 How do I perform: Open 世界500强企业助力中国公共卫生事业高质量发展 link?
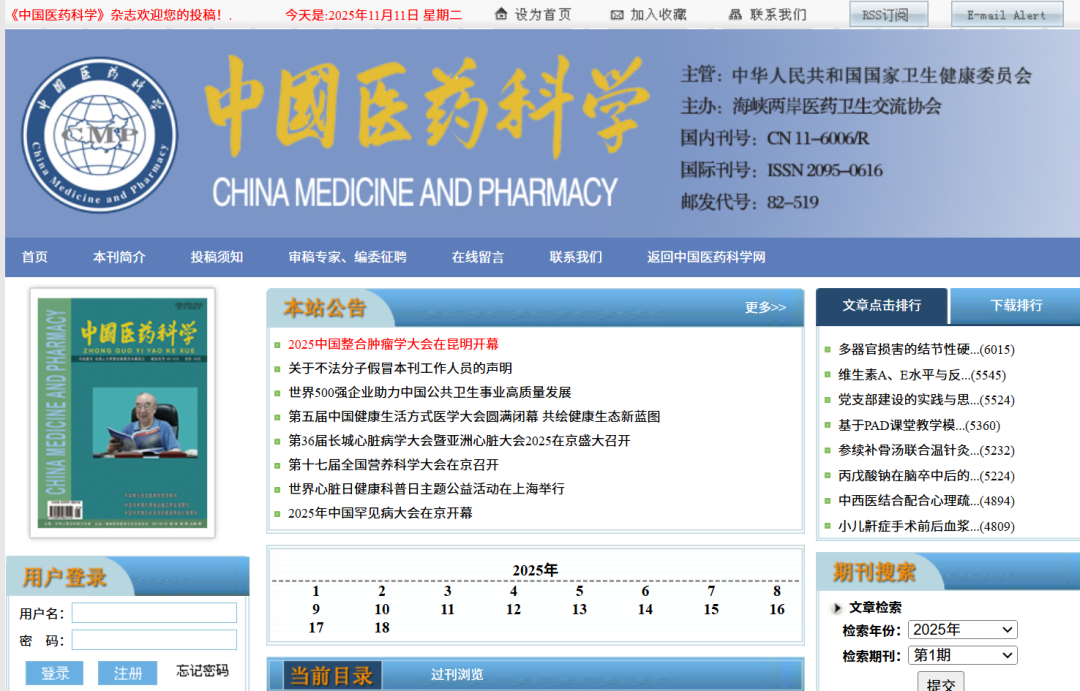point(430,393)
